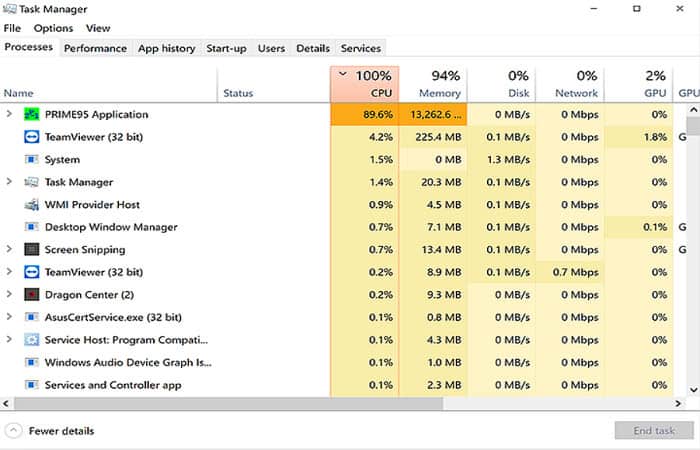Click the vertical scrollbar down arrow

(693, 390)
